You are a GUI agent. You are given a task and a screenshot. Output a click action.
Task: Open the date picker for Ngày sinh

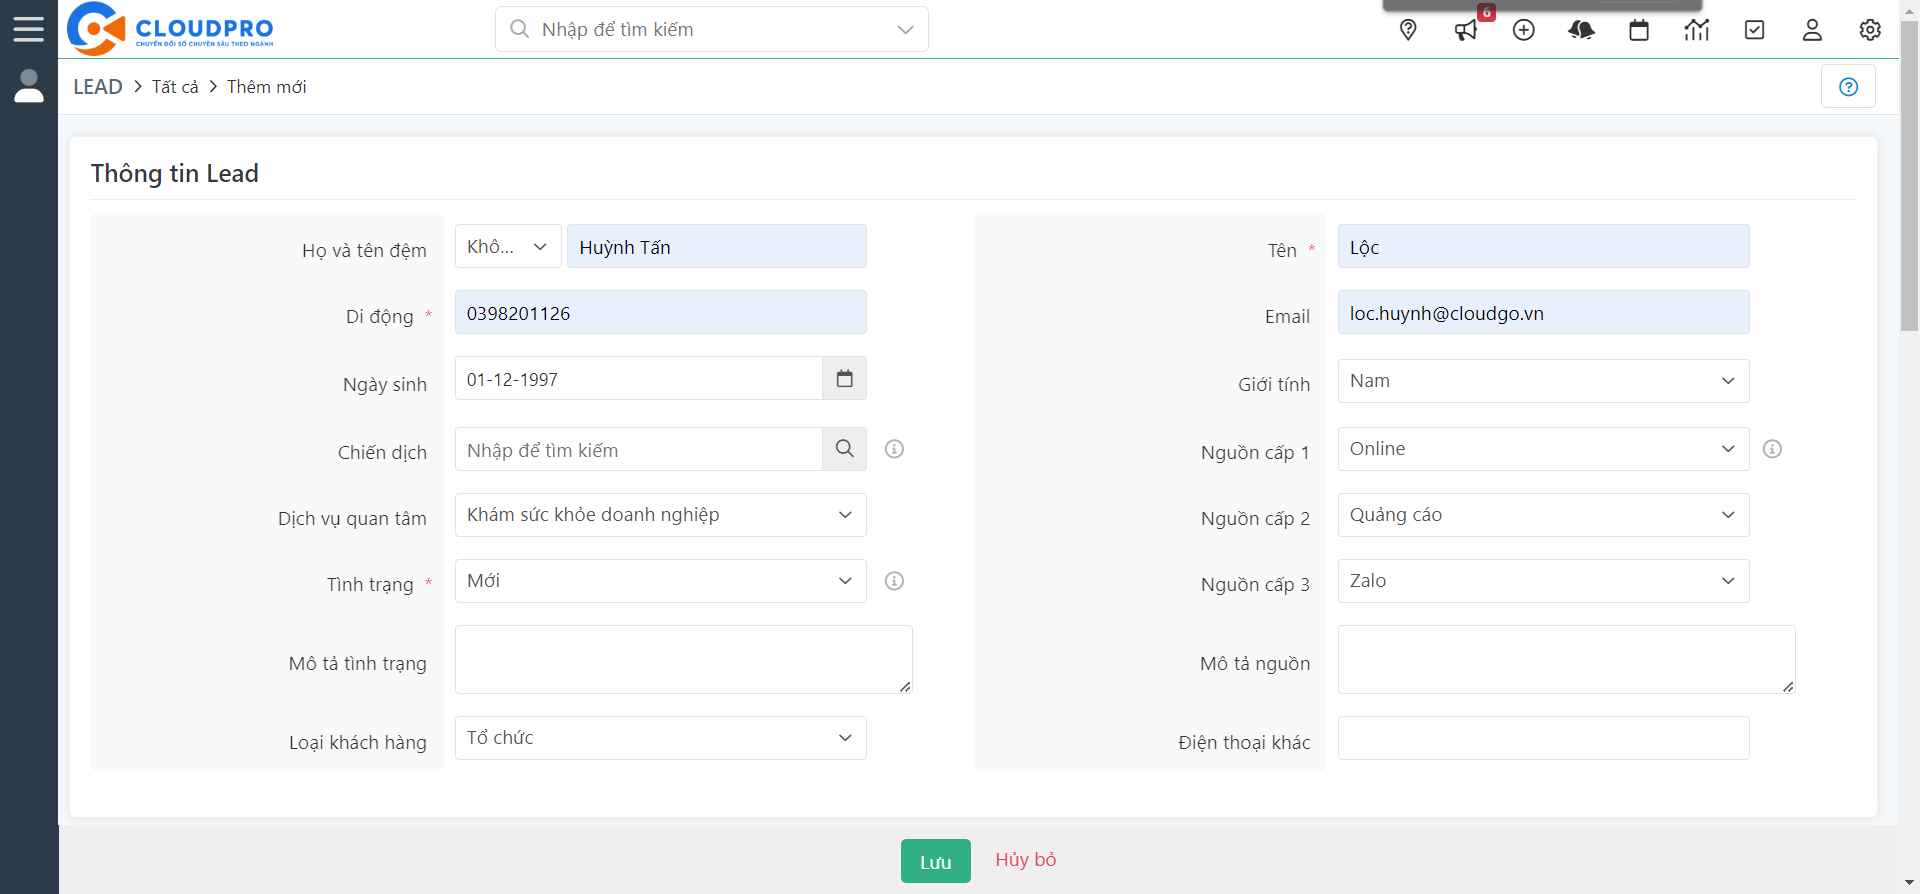coord(845,379)
